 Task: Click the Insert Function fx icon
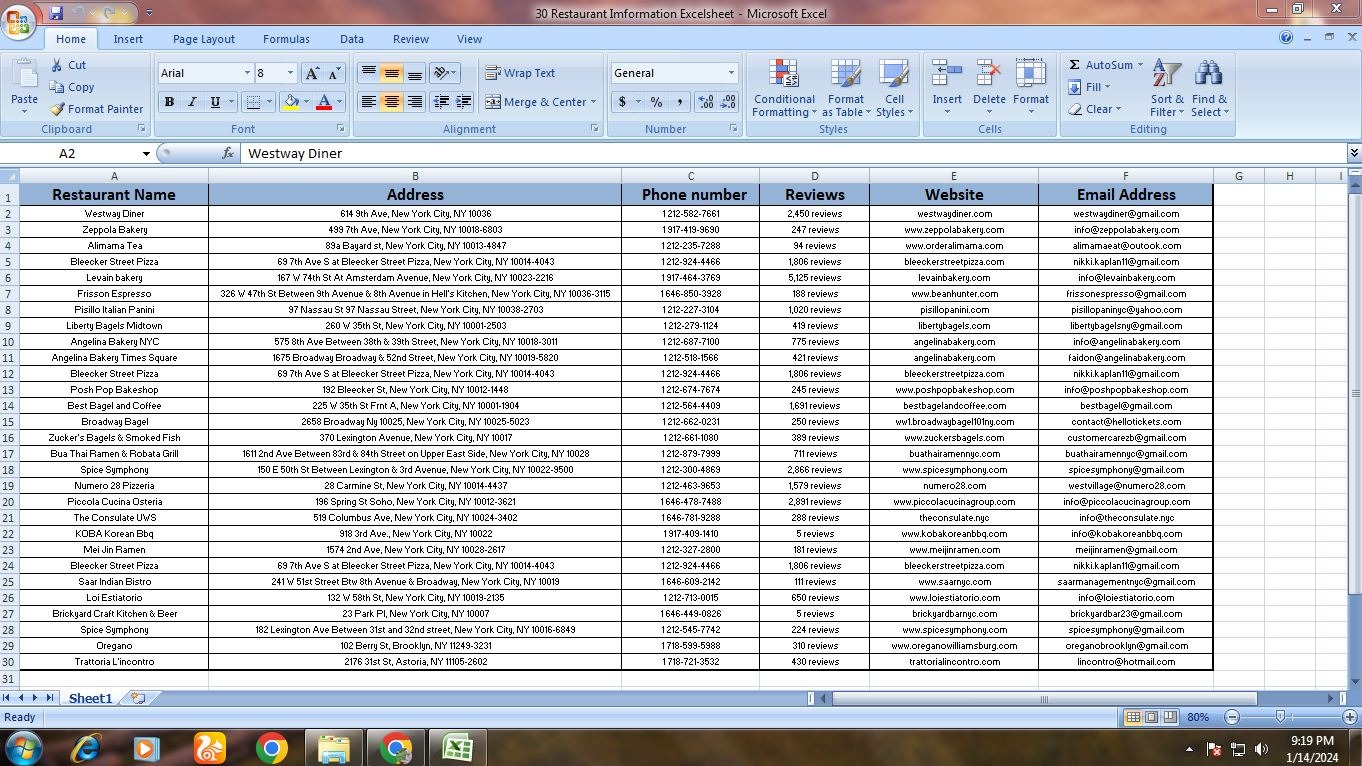tap(228, 153)
